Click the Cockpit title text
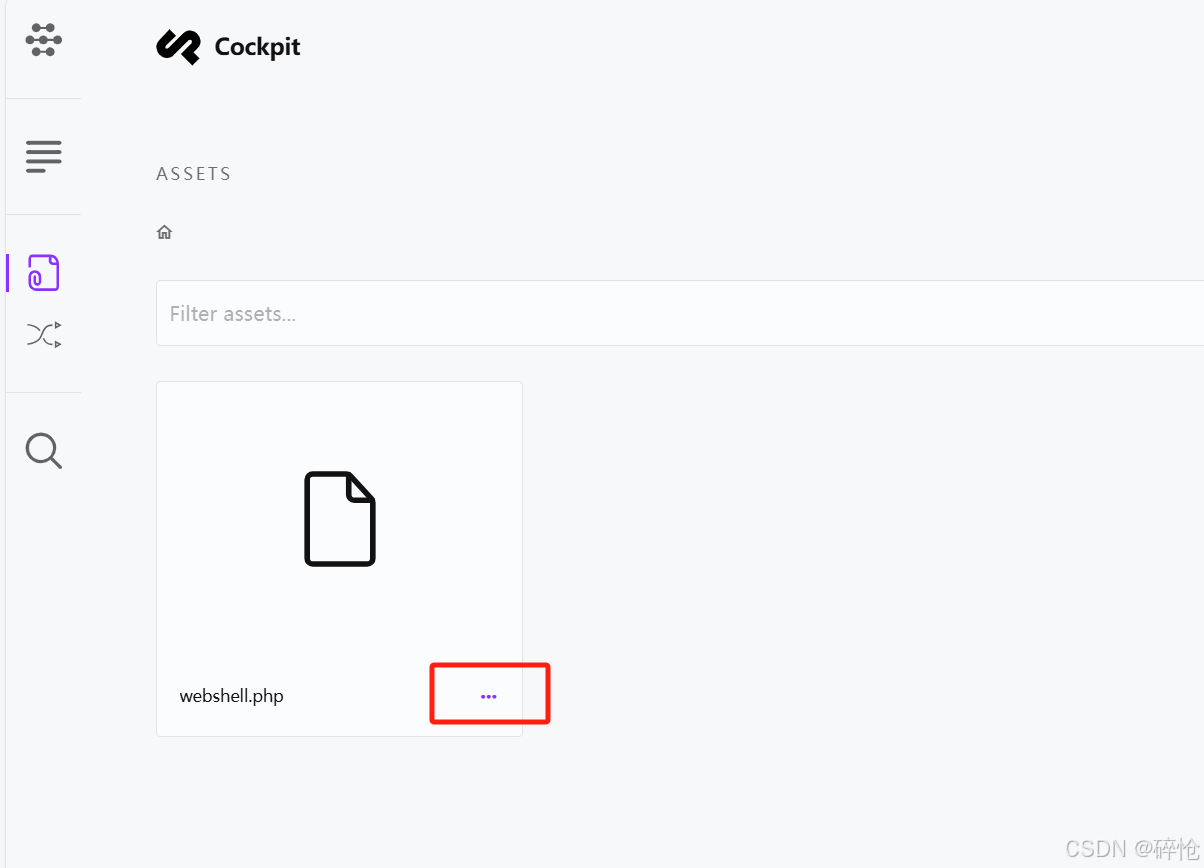This screenshot has height=868, width=1204. [257, 46]
